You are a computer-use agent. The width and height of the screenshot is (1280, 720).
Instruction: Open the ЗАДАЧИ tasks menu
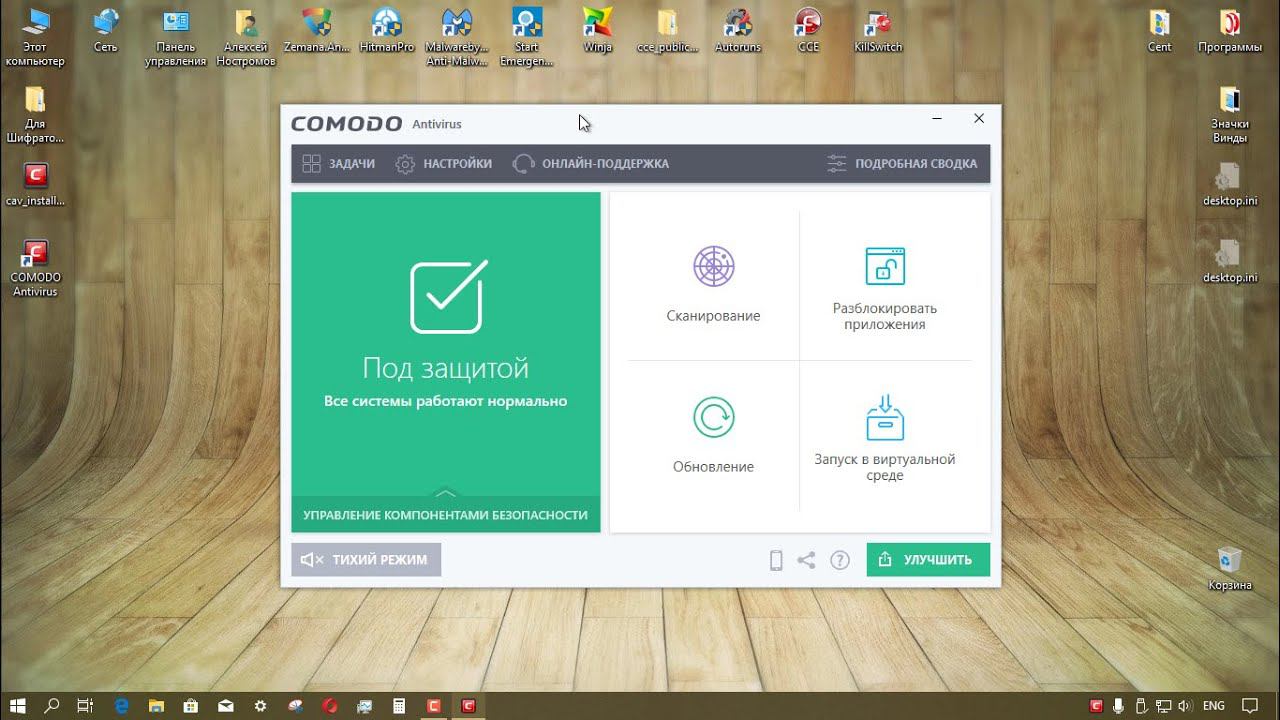coord(339,164)
